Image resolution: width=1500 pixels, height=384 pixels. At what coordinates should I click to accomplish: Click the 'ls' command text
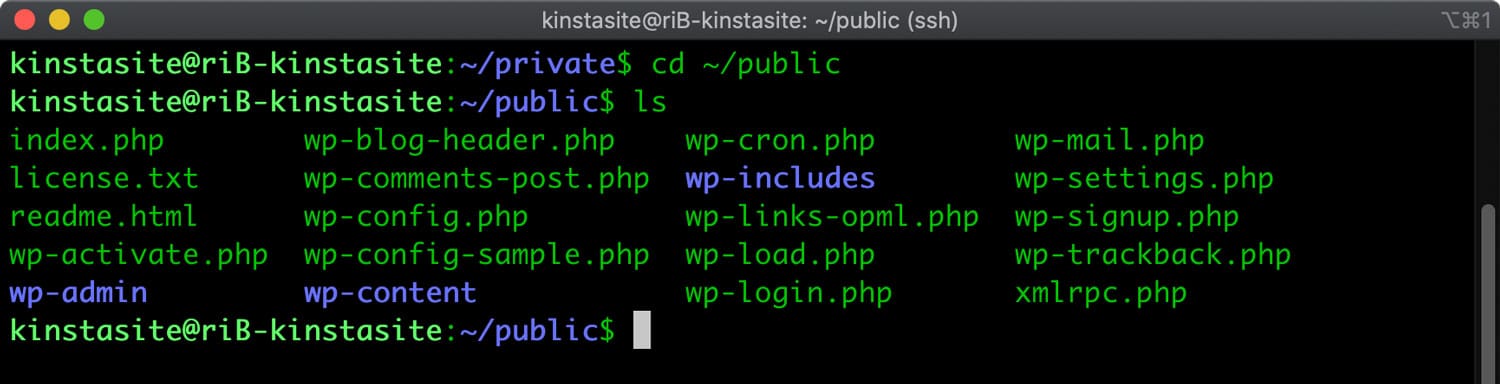point(650,103)
